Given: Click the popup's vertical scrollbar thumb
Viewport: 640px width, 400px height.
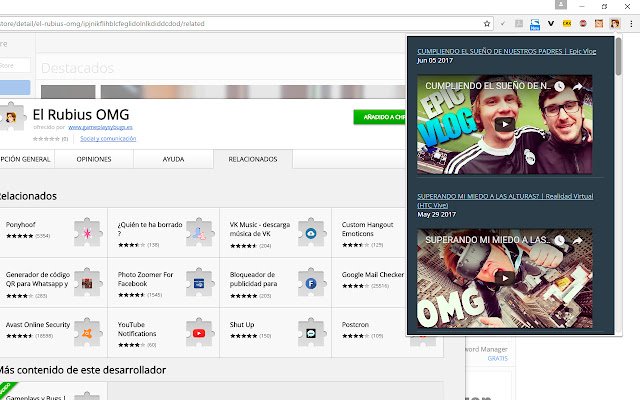Looking at the screenshot, I should (x=618, y=56).
